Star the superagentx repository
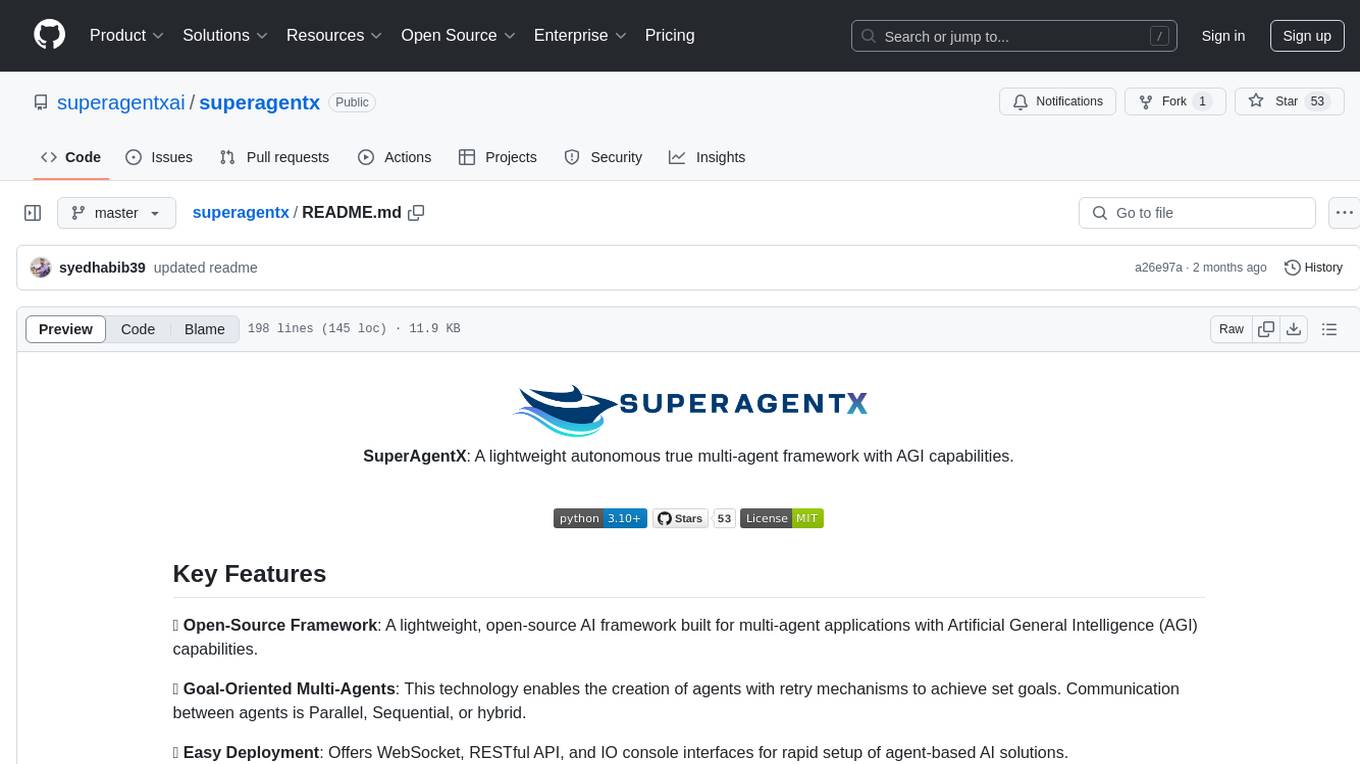Image resolution: width=1360 pixels, height=764 pixels. [x=1274, y=101]
